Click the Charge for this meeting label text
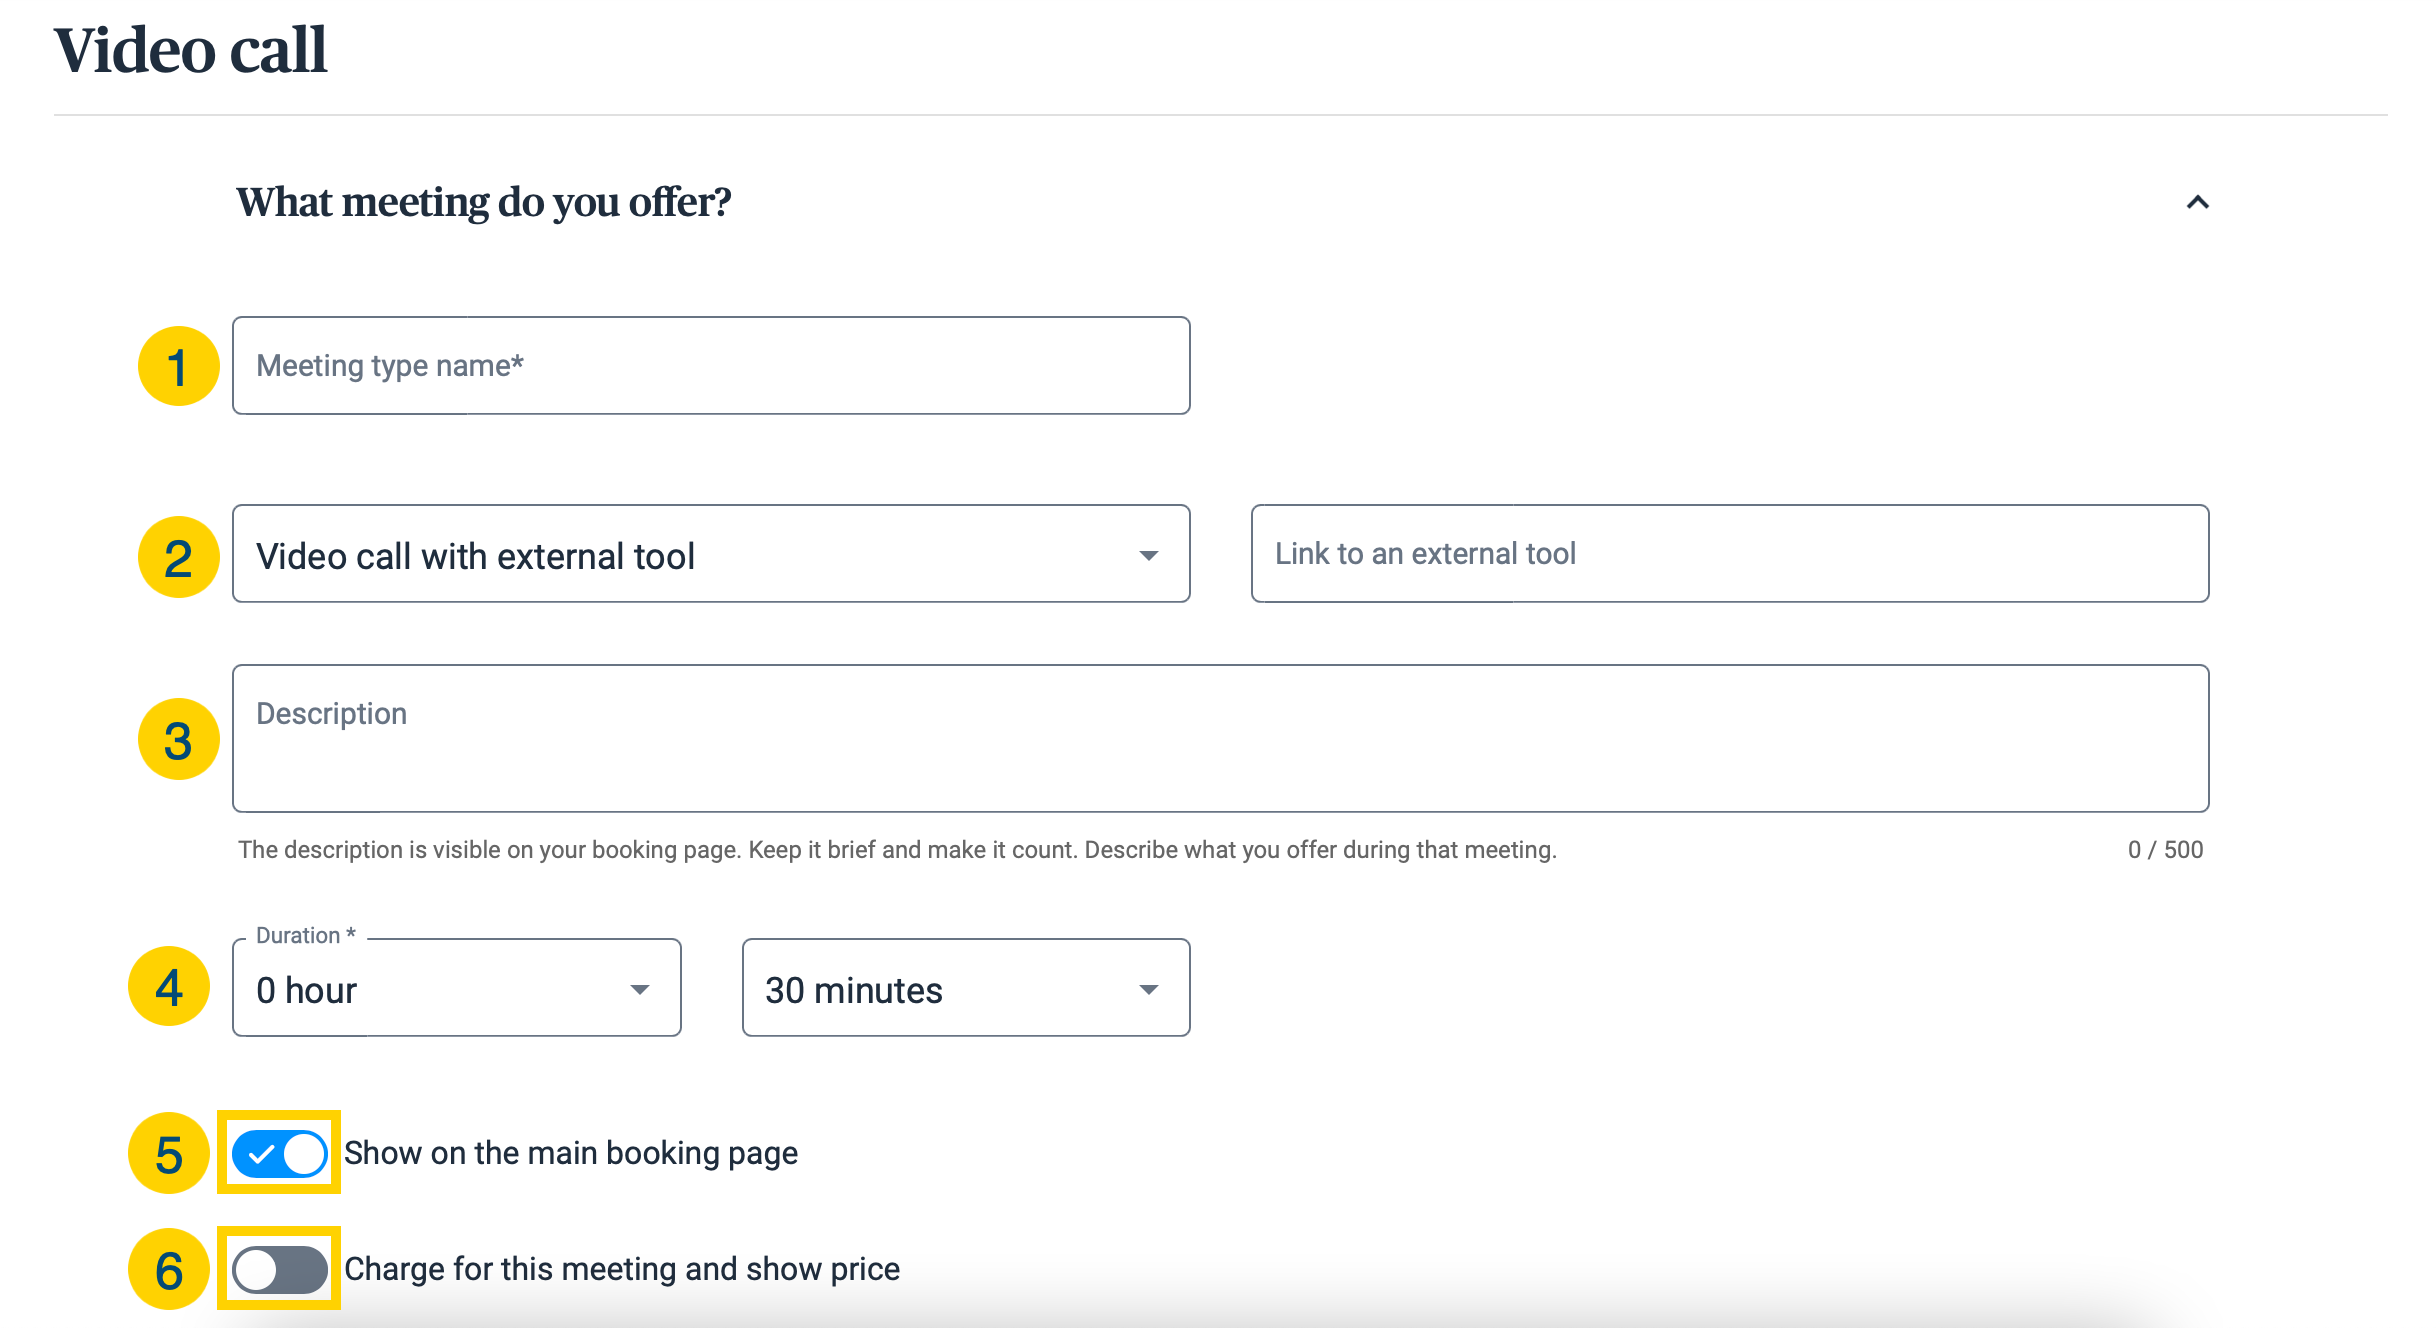2436x1328 pixels. (x=622, y=1269)
